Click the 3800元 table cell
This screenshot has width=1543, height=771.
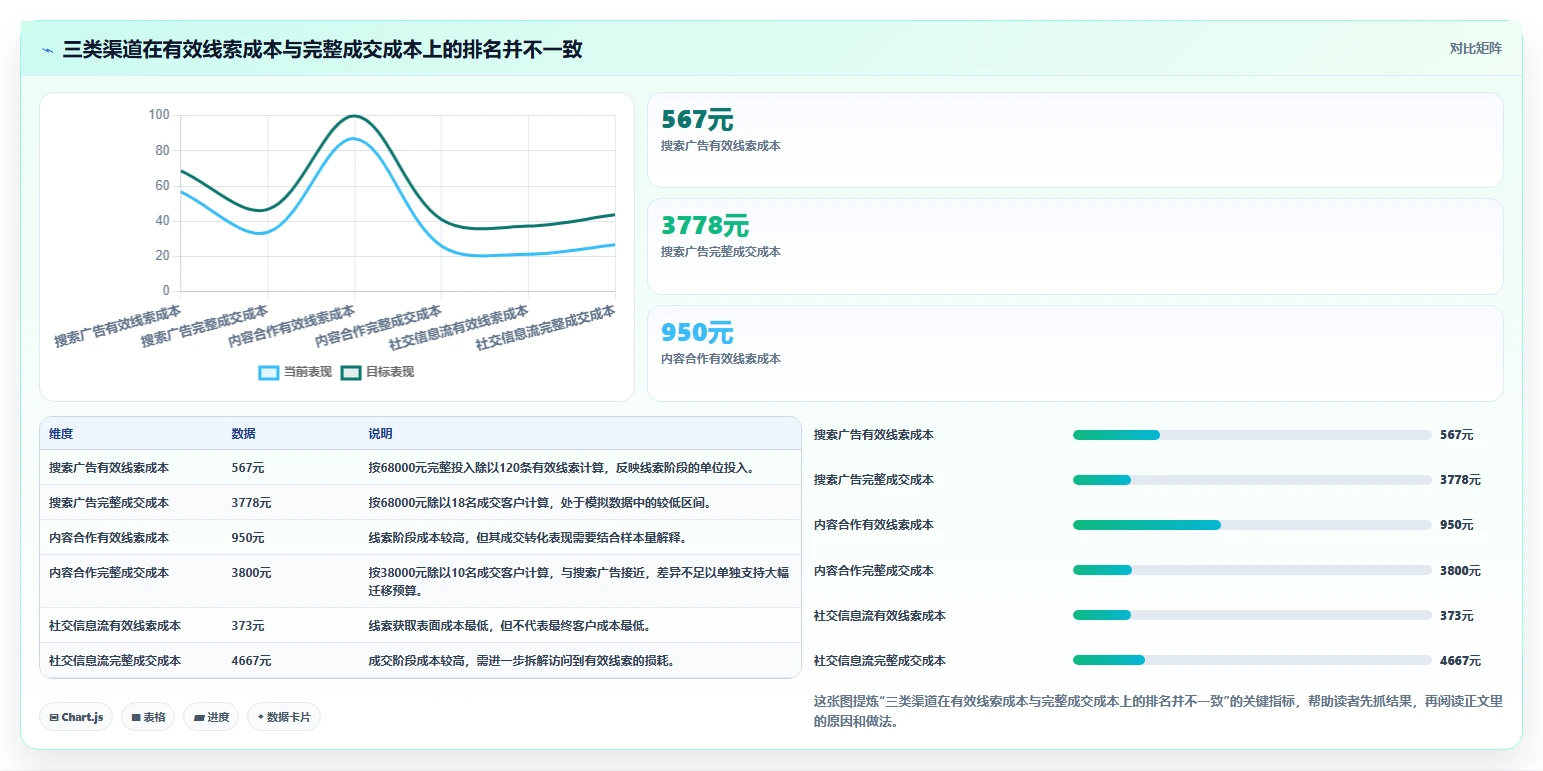(251, 573)
